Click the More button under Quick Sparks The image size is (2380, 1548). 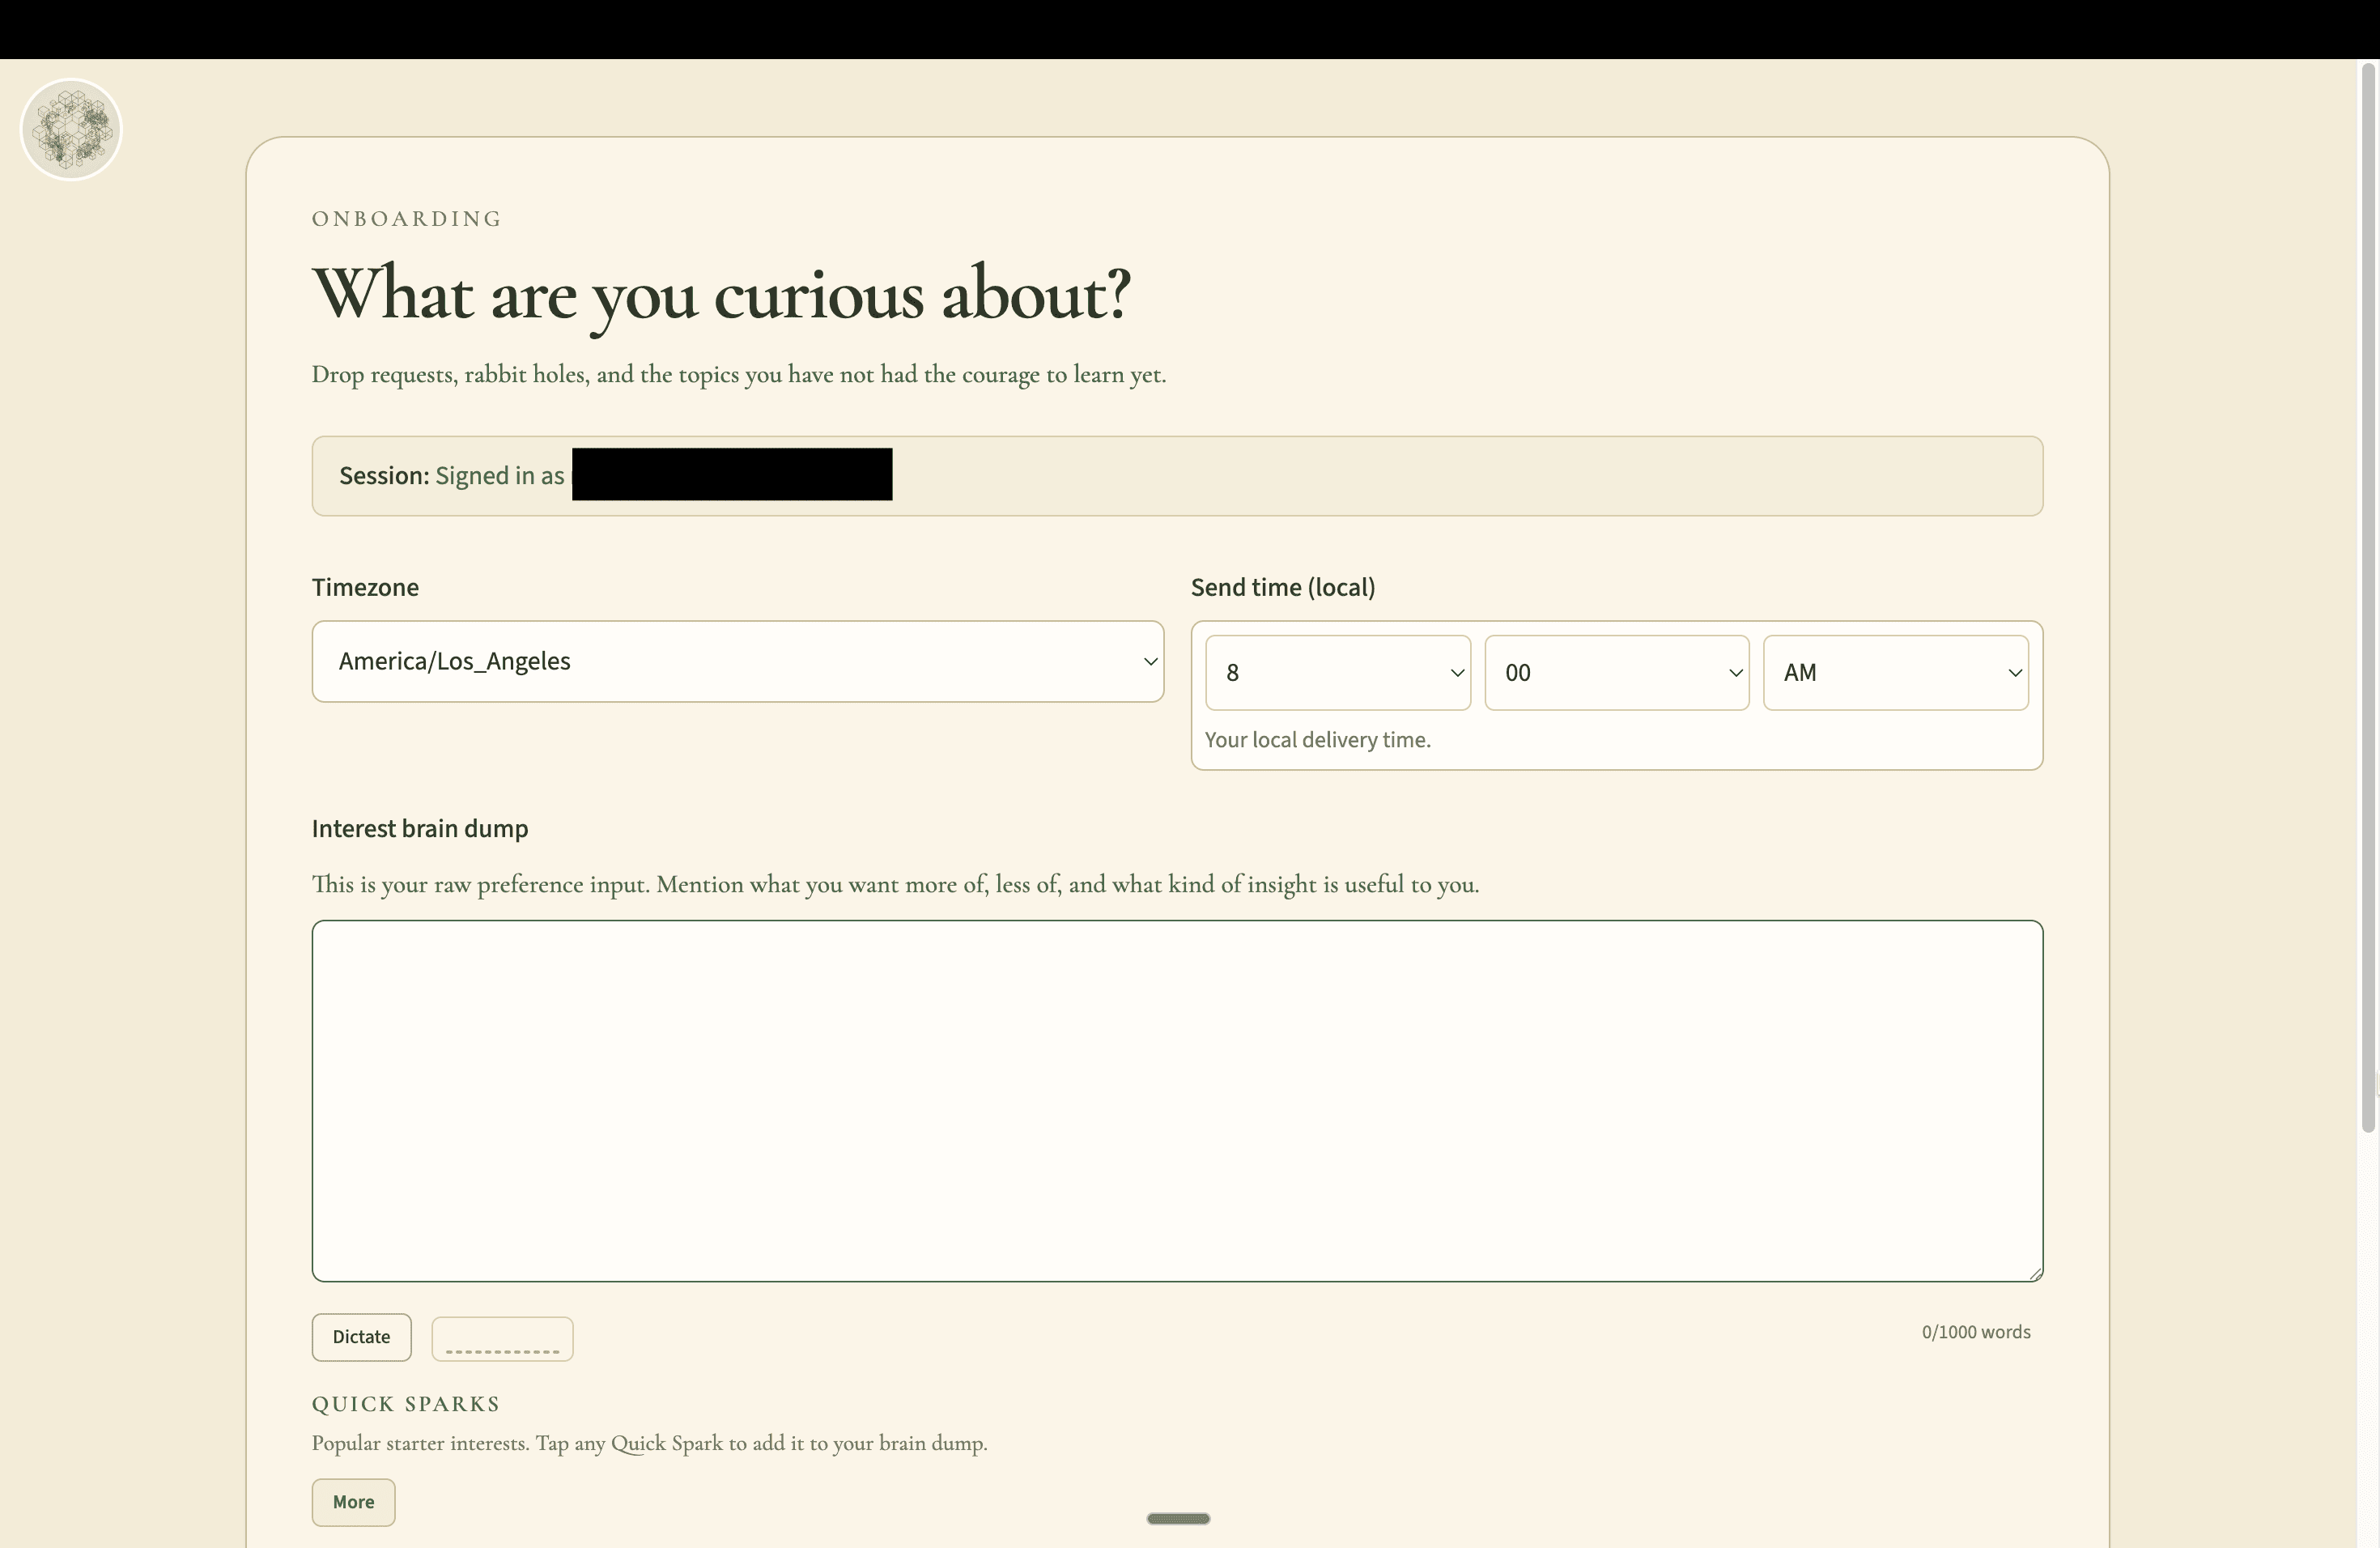point(352,1502)
